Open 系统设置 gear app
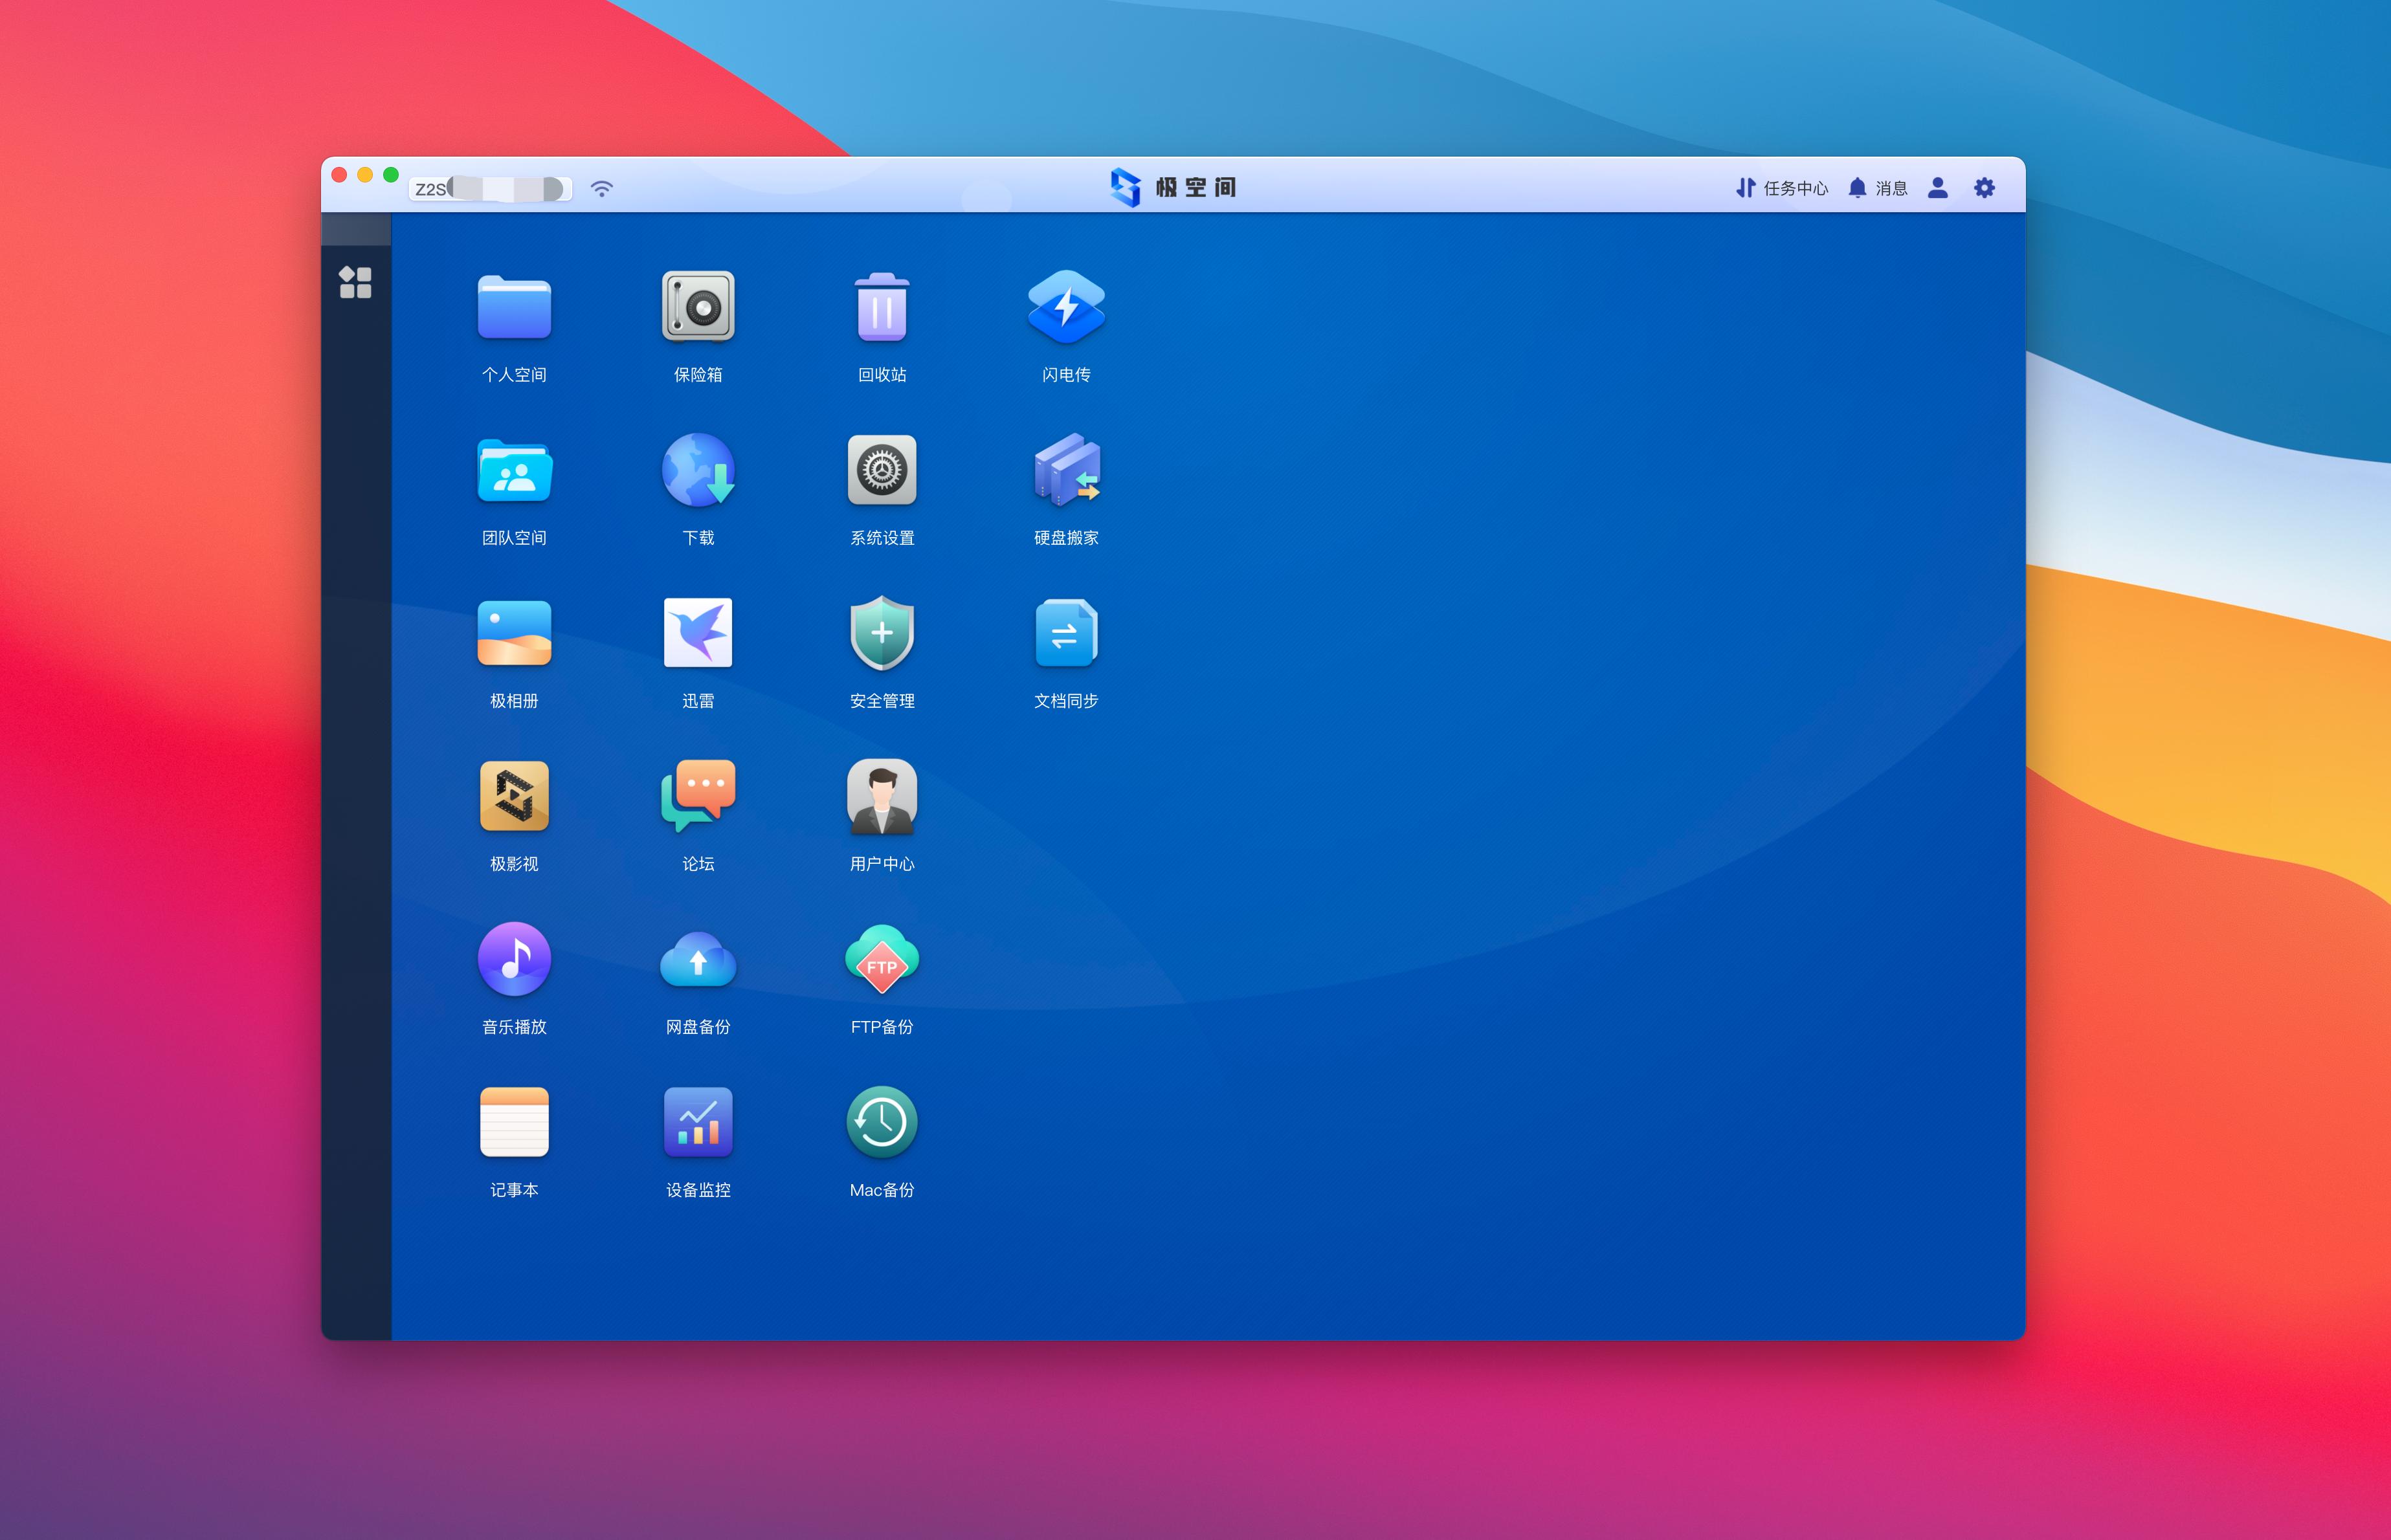The height and width of the screenshot is (1540, 2391). [x=882, y=470]
